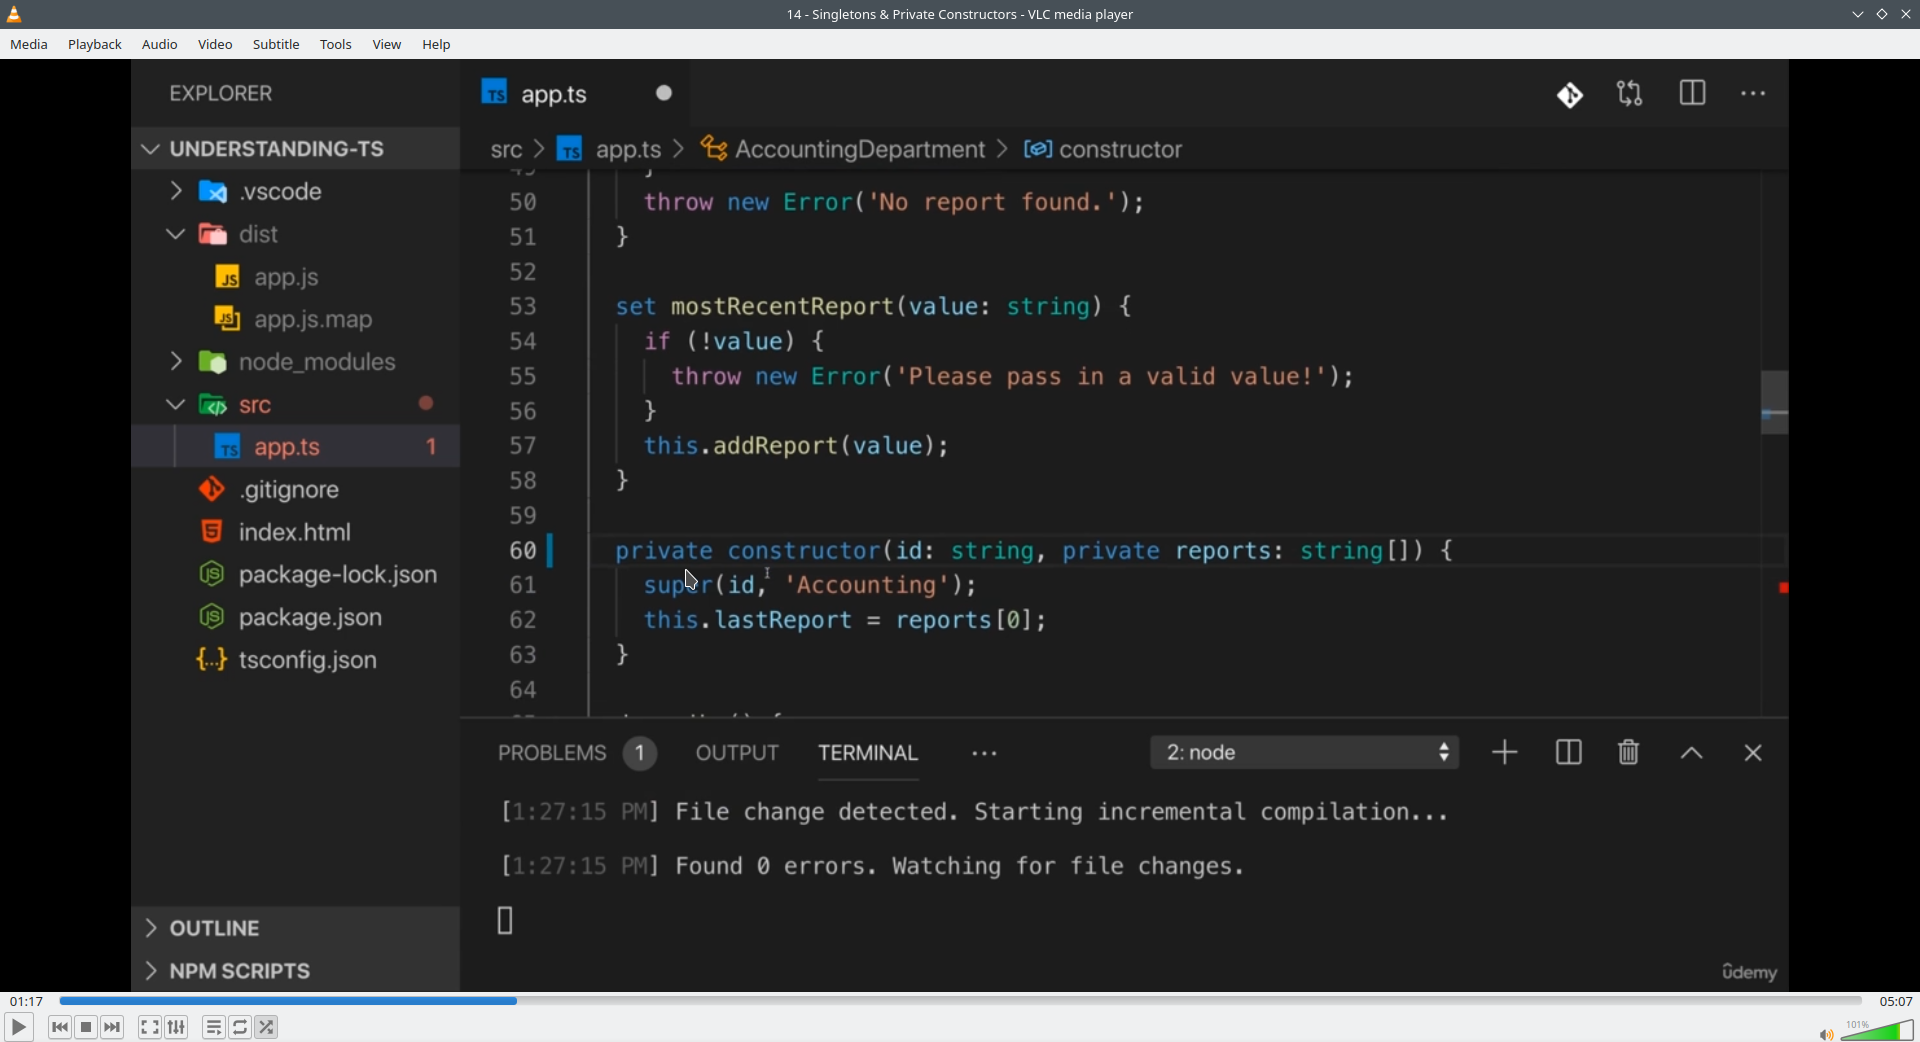Click AccountingDepartment breadcrumb

click(844, 150)
